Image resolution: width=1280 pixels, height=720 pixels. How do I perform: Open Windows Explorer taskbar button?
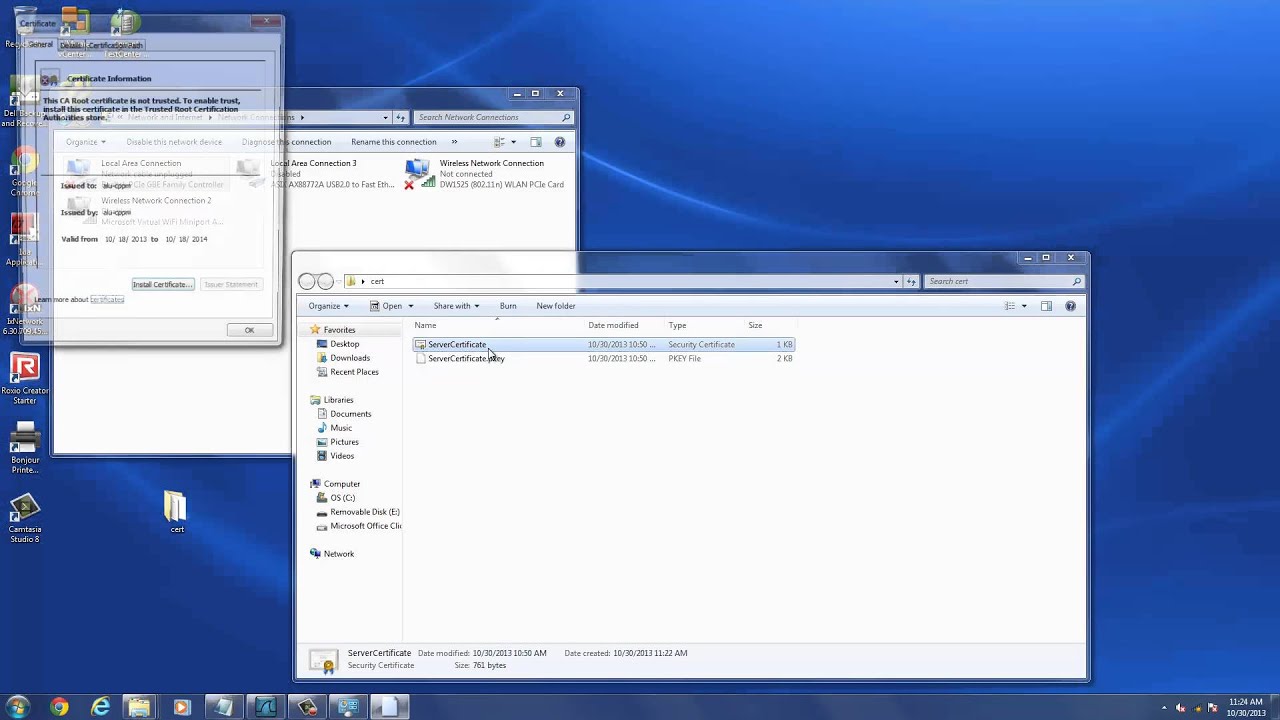[x=140, y=707]
